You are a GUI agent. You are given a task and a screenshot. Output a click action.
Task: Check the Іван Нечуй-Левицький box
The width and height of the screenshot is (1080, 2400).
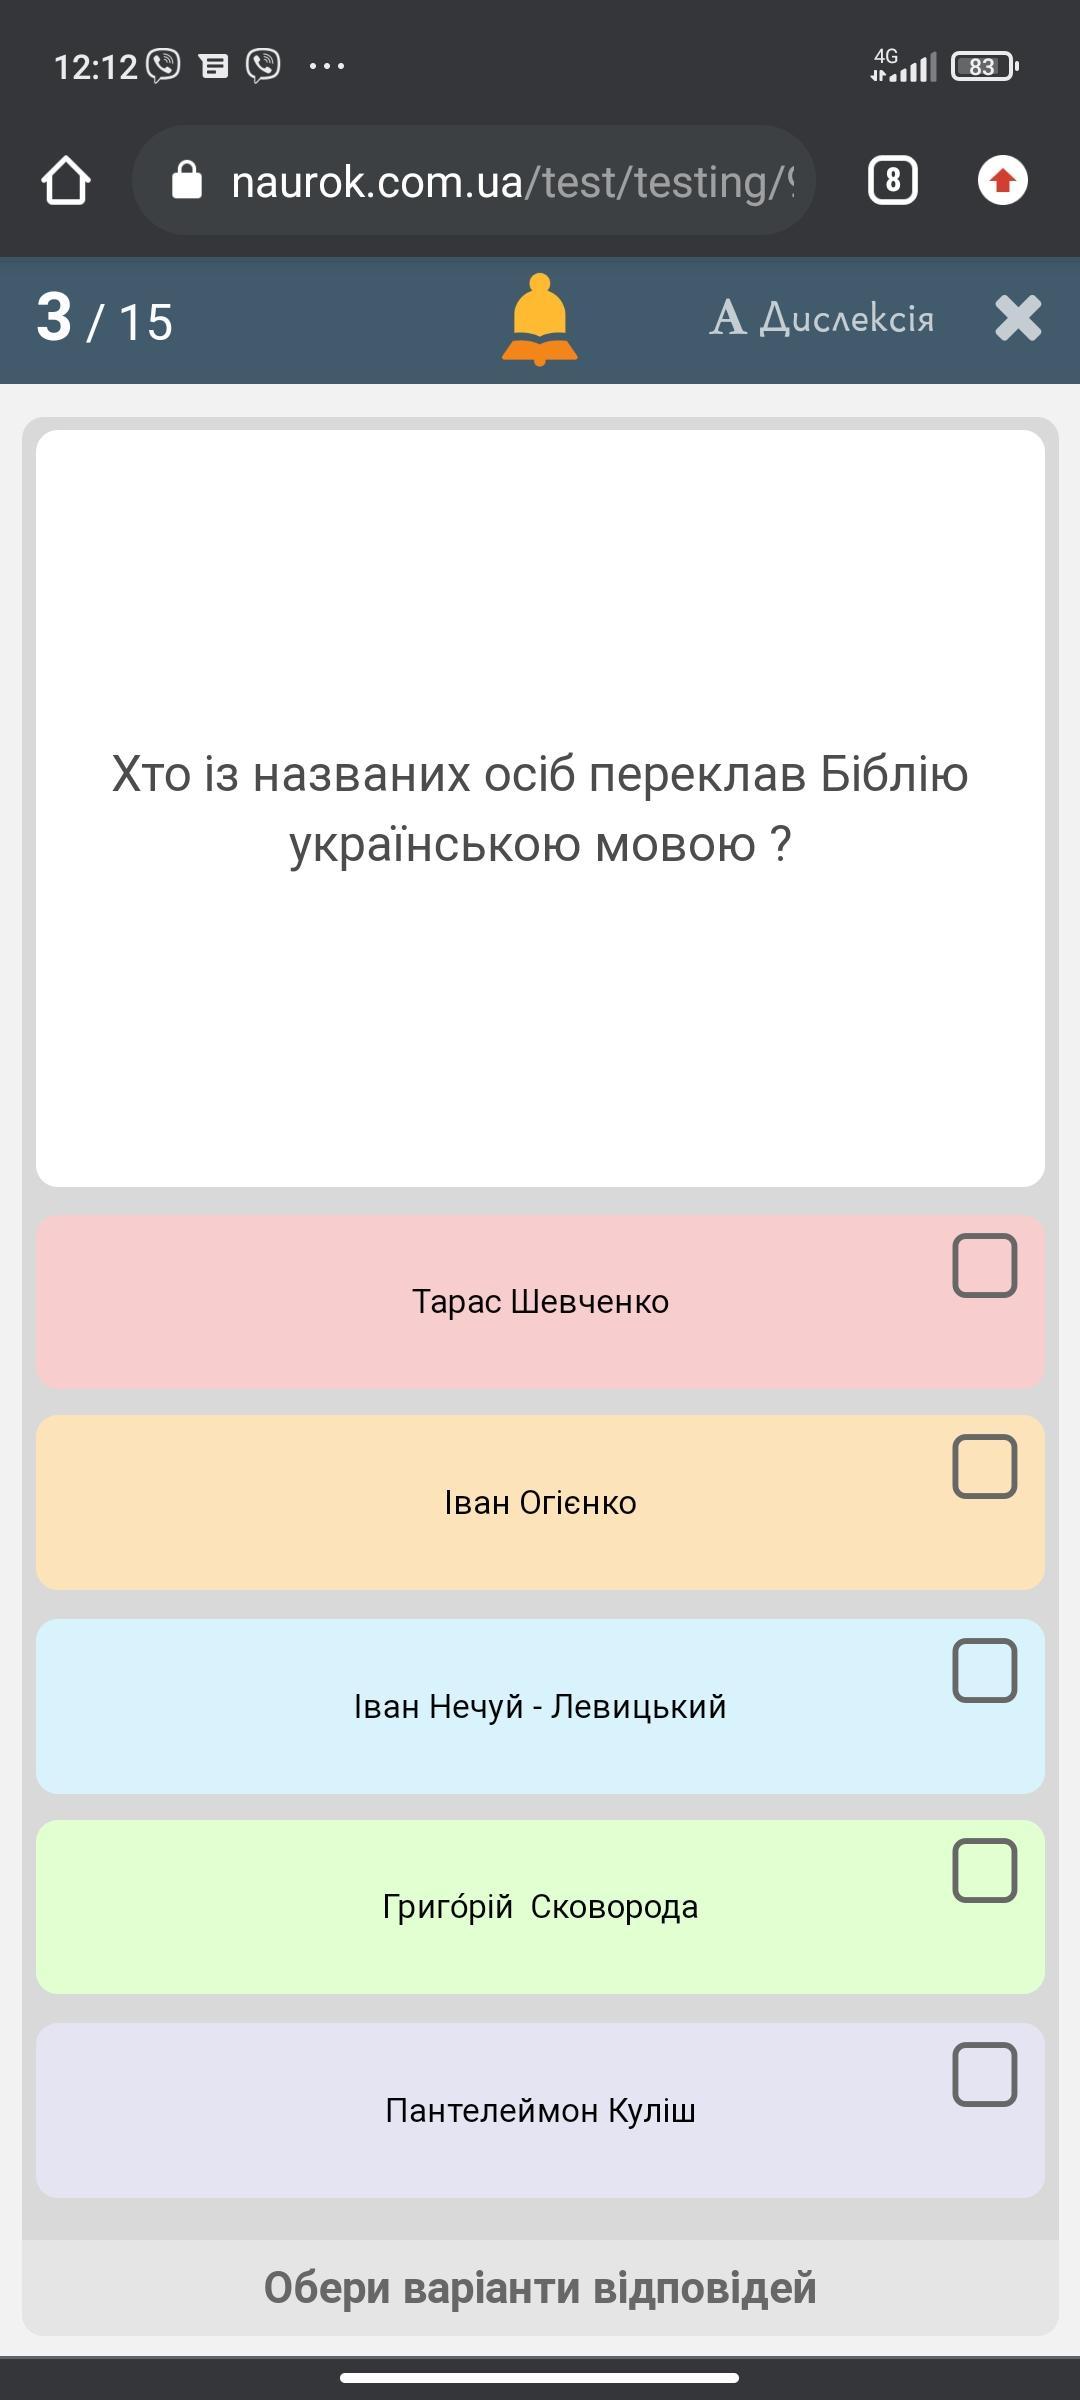(x=985, y=1670)
